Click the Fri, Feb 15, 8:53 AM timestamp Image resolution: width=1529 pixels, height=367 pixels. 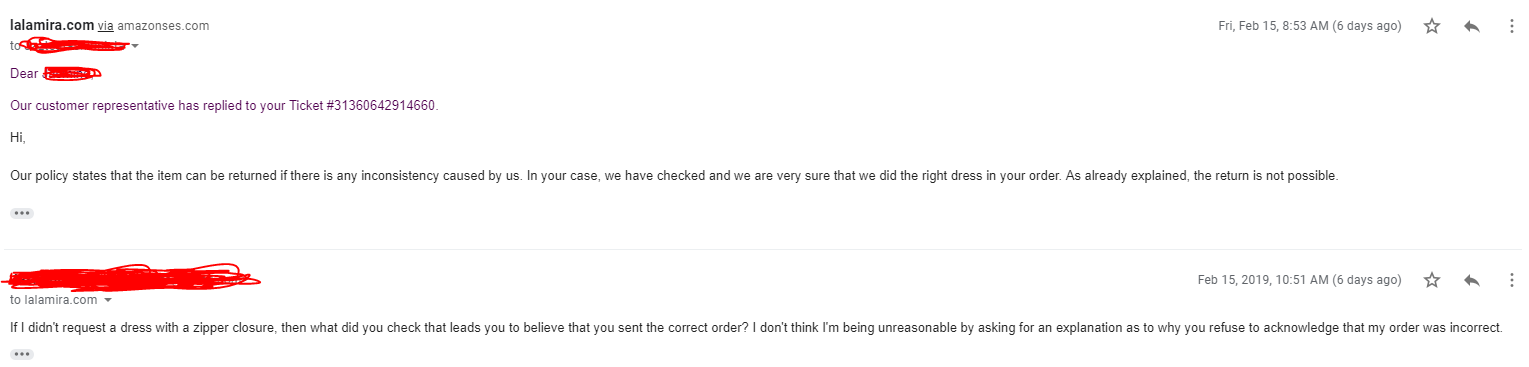[x=1310, y=26]
